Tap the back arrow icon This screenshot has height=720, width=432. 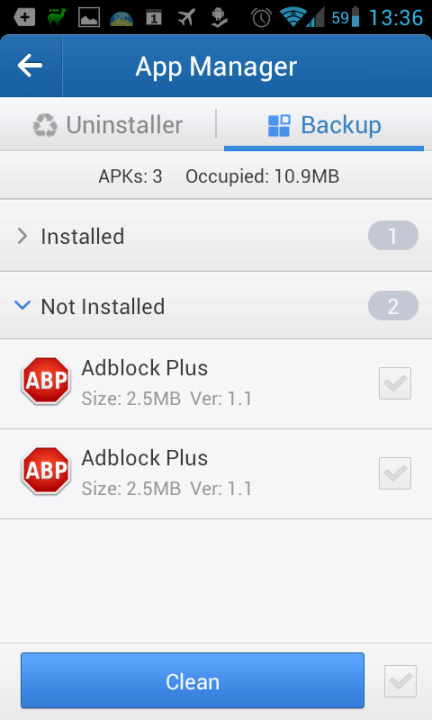coord(30,66)
